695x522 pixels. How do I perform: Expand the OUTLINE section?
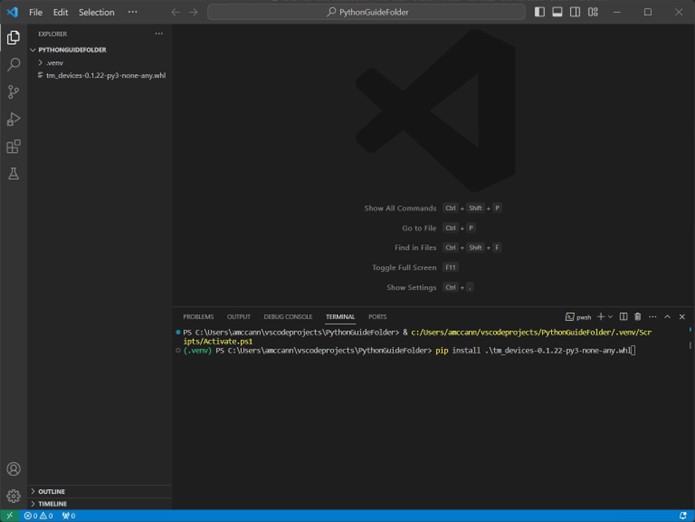click(100, 491)
